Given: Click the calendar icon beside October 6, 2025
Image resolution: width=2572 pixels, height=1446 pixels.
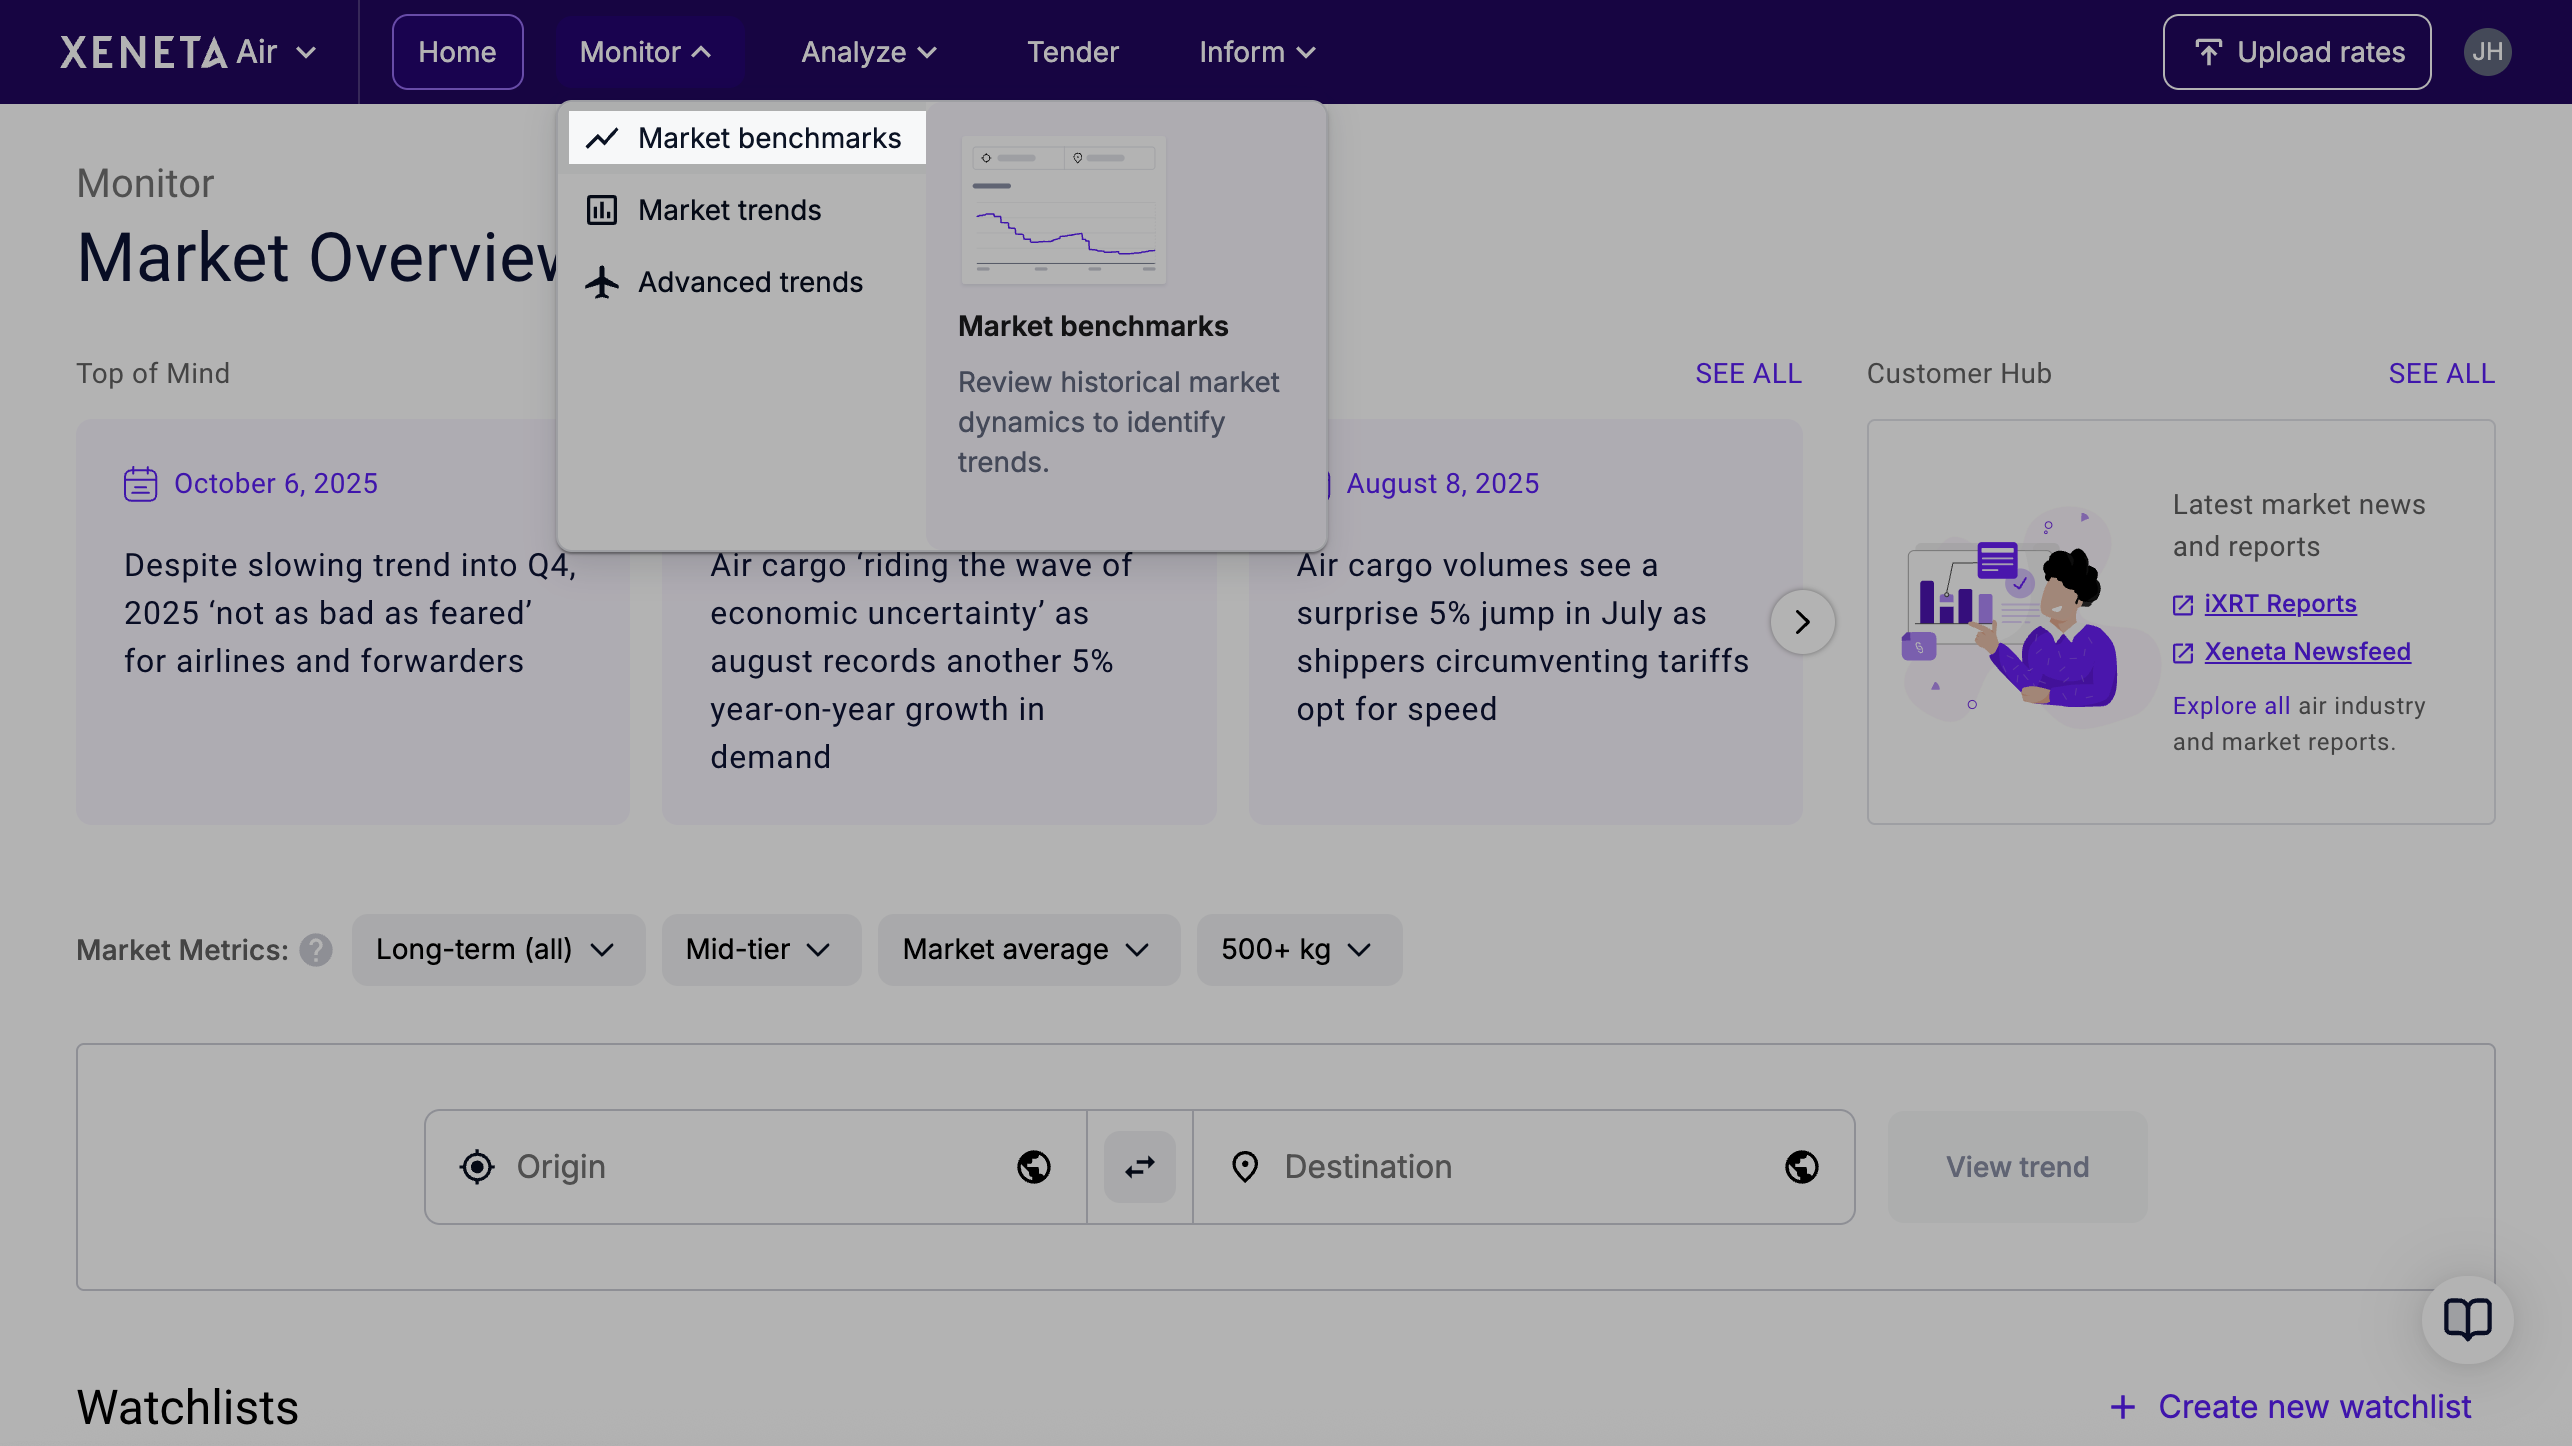Looking at the screenshot, I should pos(140,484).
